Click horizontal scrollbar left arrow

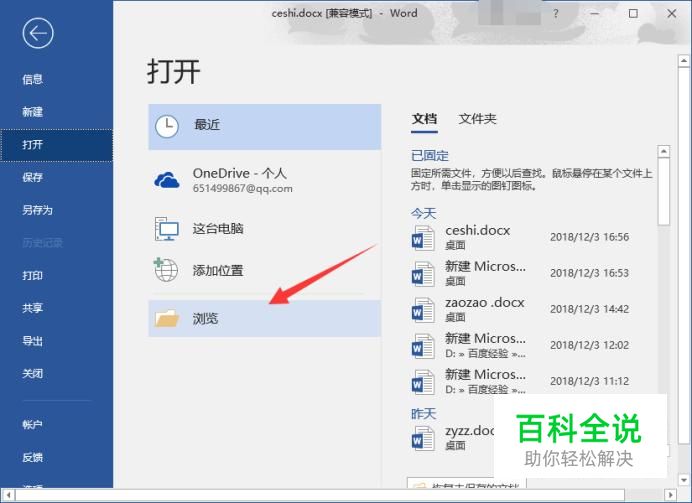tap(8, 495)
